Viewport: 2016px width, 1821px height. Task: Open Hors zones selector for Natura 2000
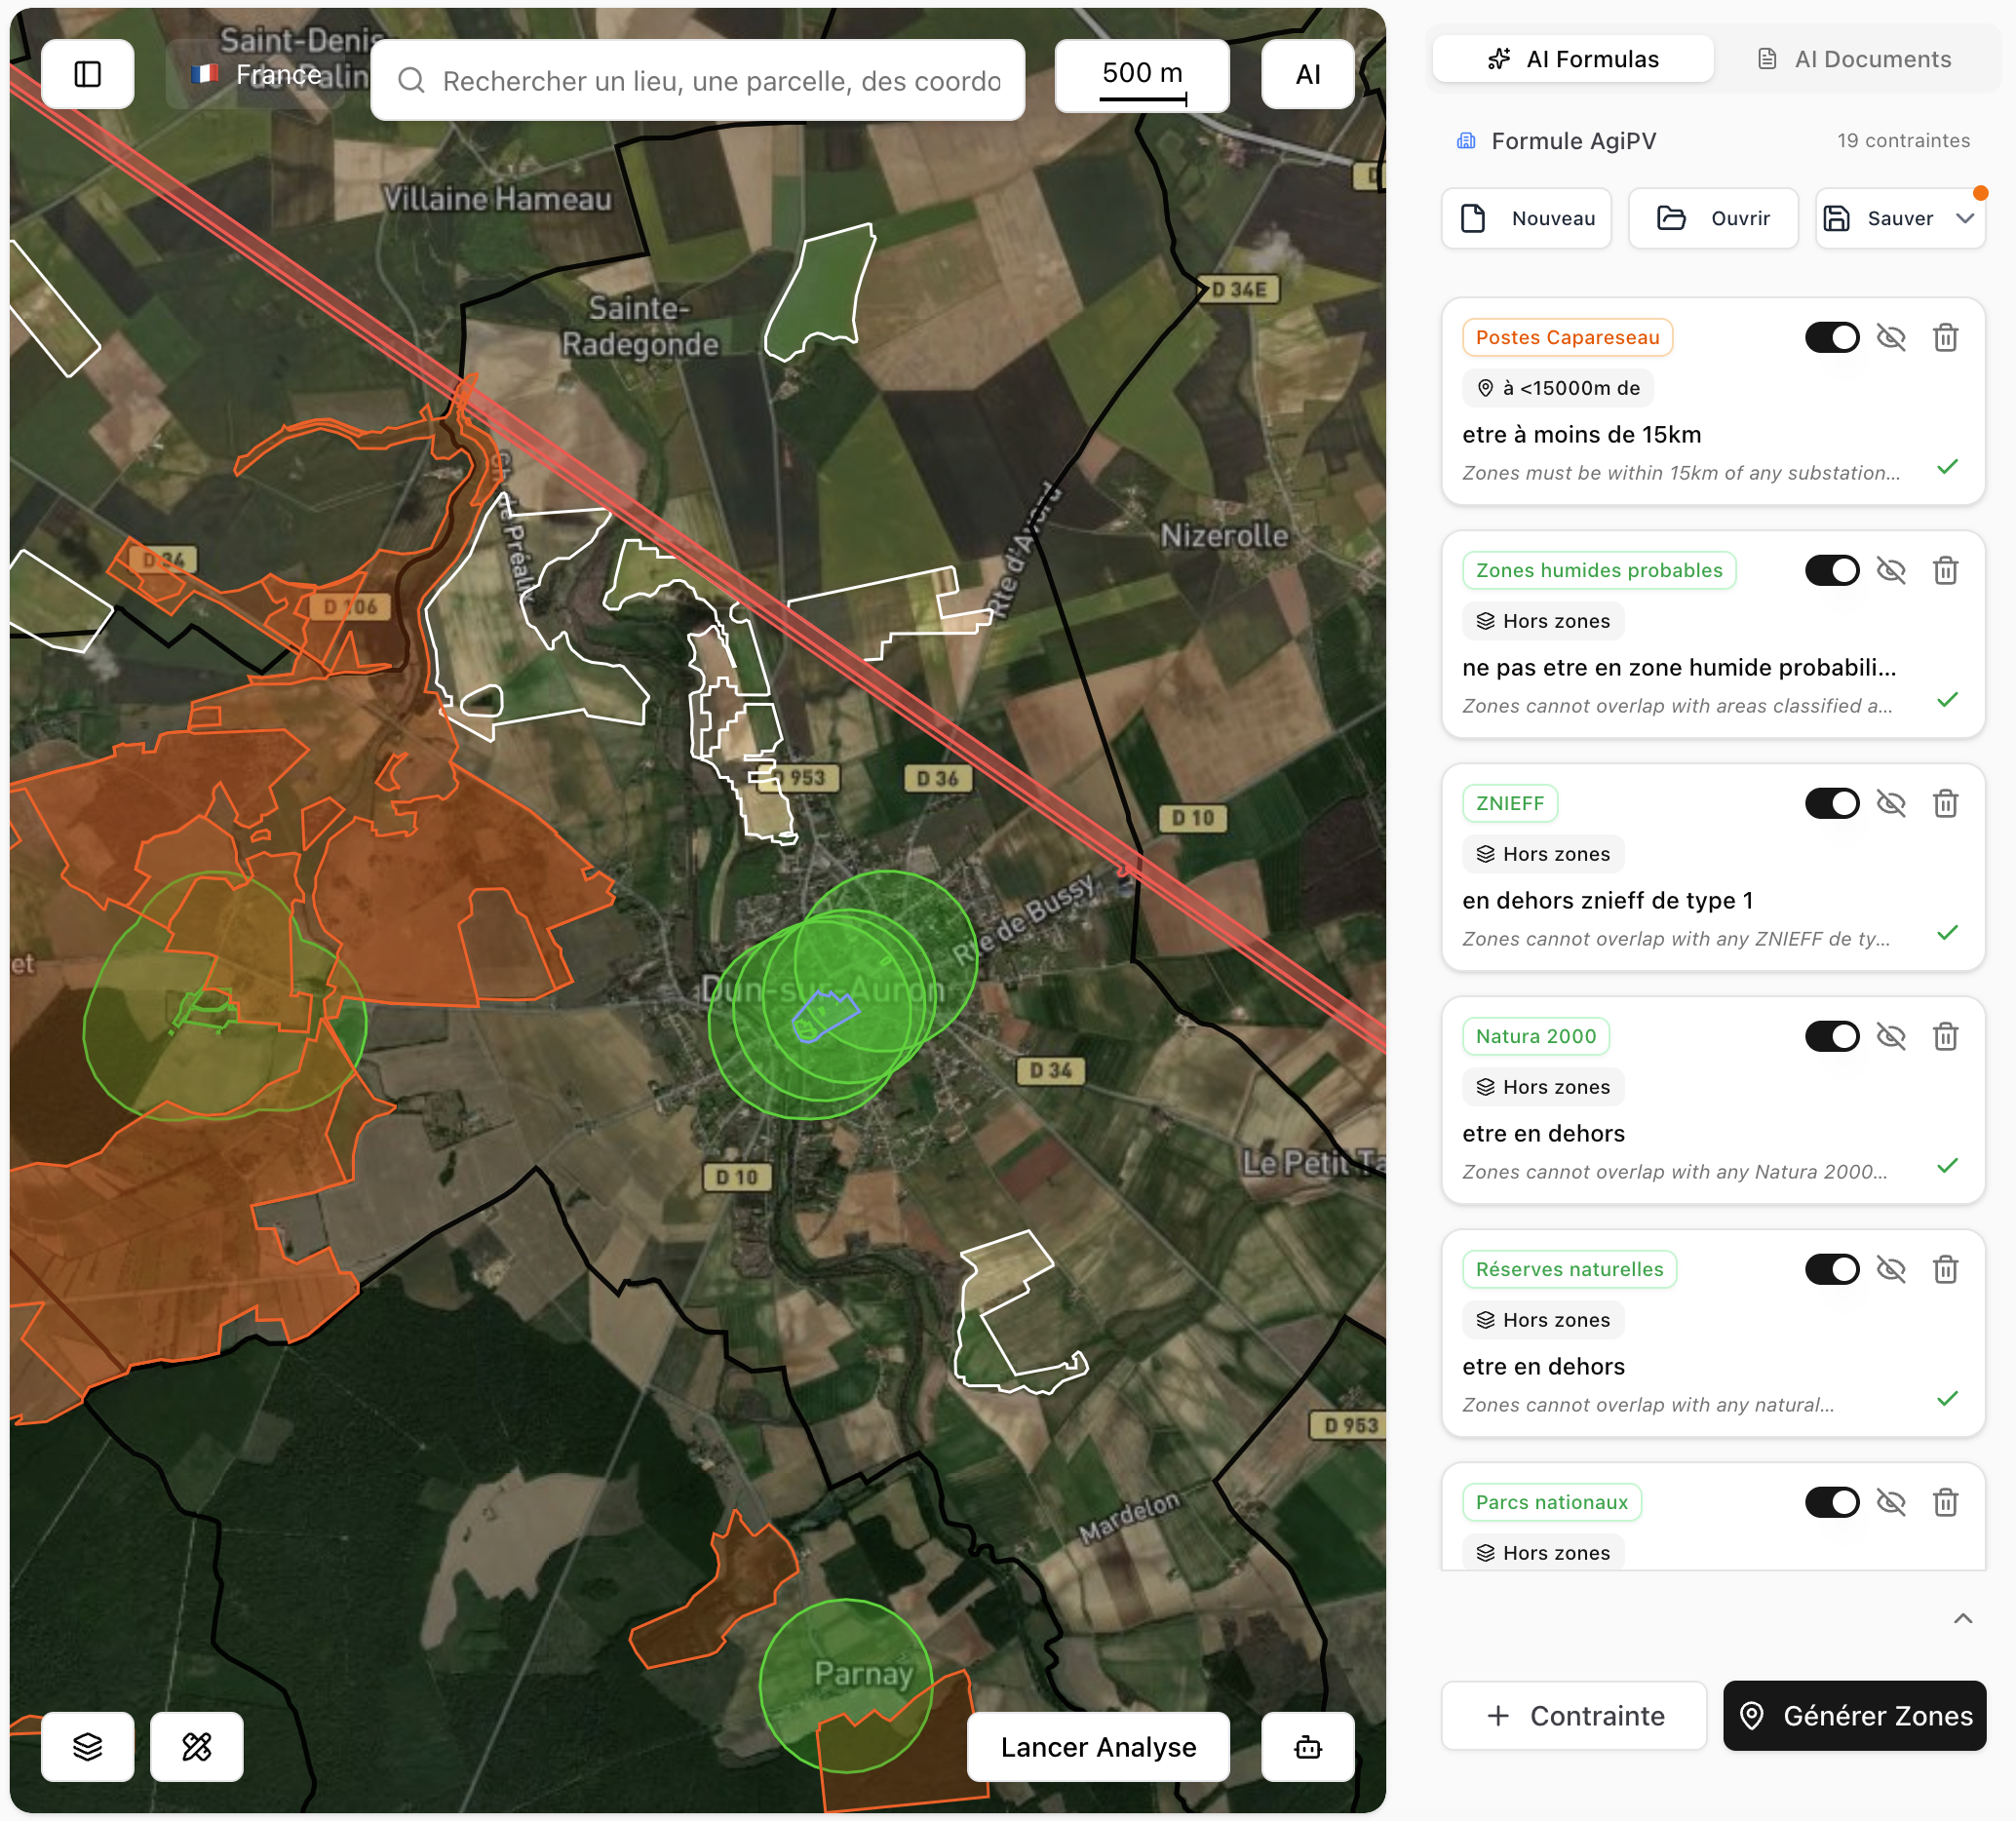coord(1543,1088)
